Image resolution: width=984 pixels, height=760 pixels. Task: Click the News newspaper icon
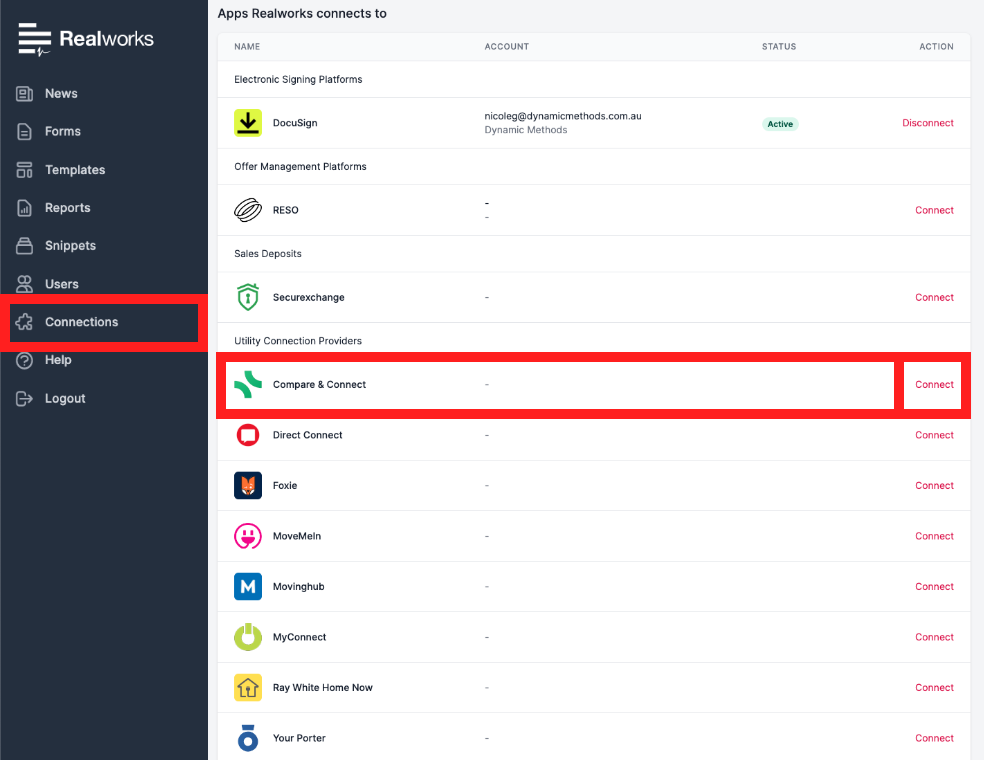24,94
